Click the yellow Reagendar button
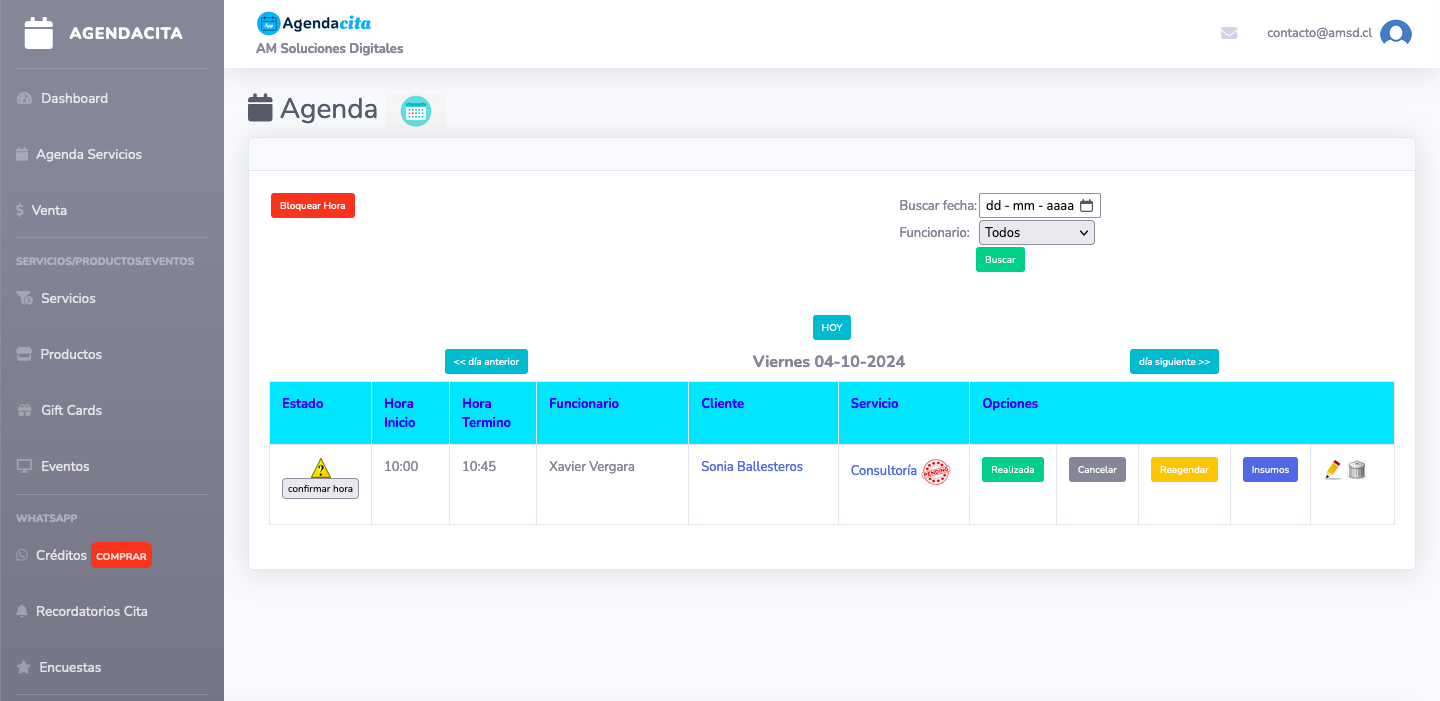 [1184, 470]
